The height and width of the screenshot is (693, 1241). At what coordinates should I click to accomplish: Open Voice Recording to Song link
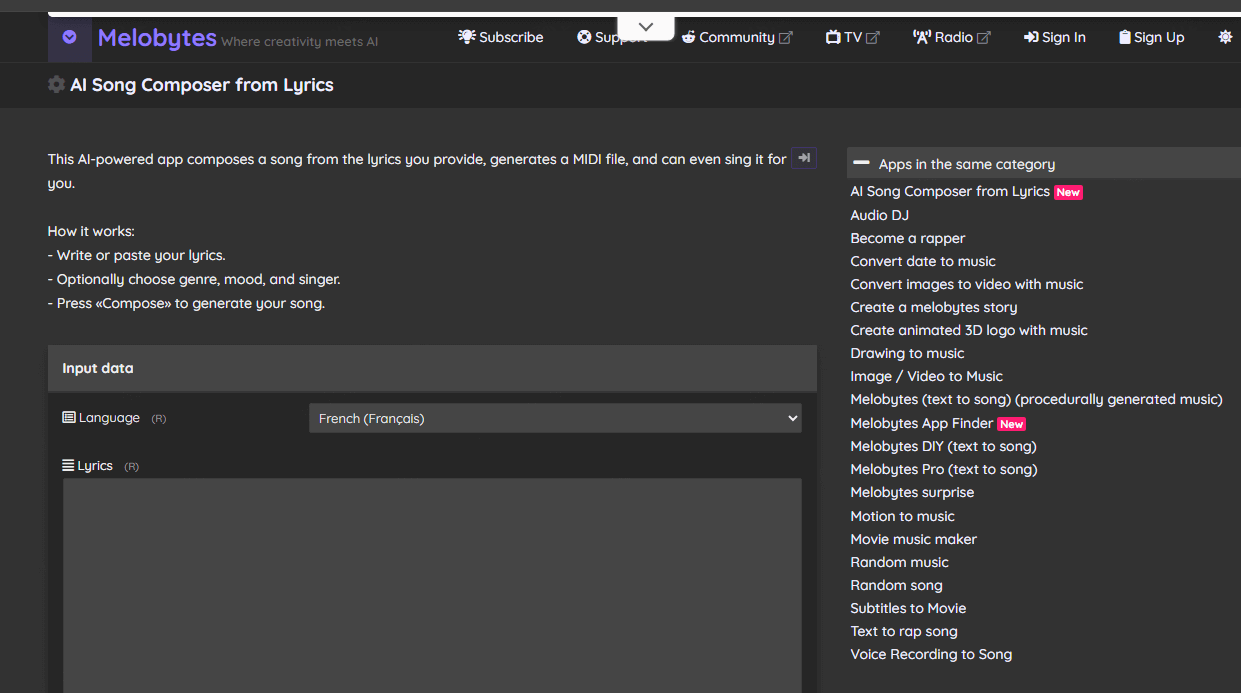click(x=930, y=654)
